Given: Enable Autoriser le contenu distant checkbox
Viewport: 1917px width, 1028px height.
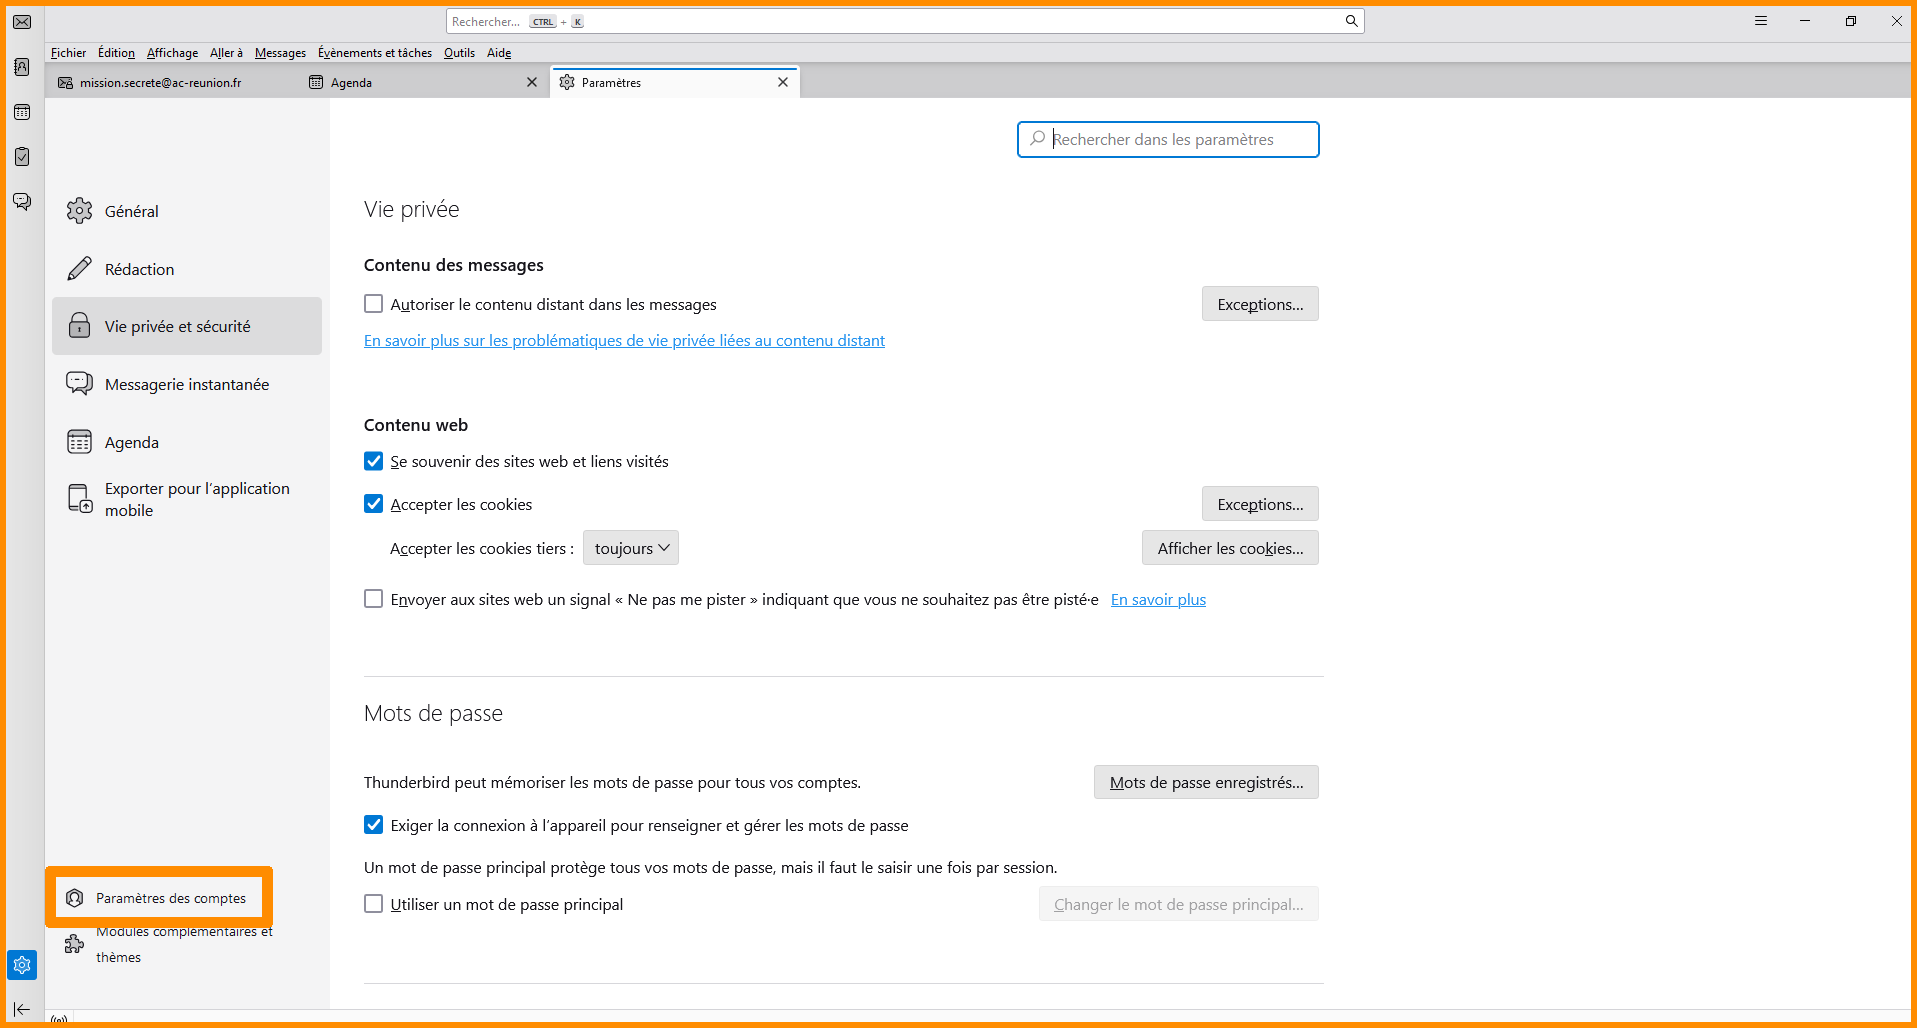Looking at the screenshot, I should pyautogui.click(x=374, y=304).
